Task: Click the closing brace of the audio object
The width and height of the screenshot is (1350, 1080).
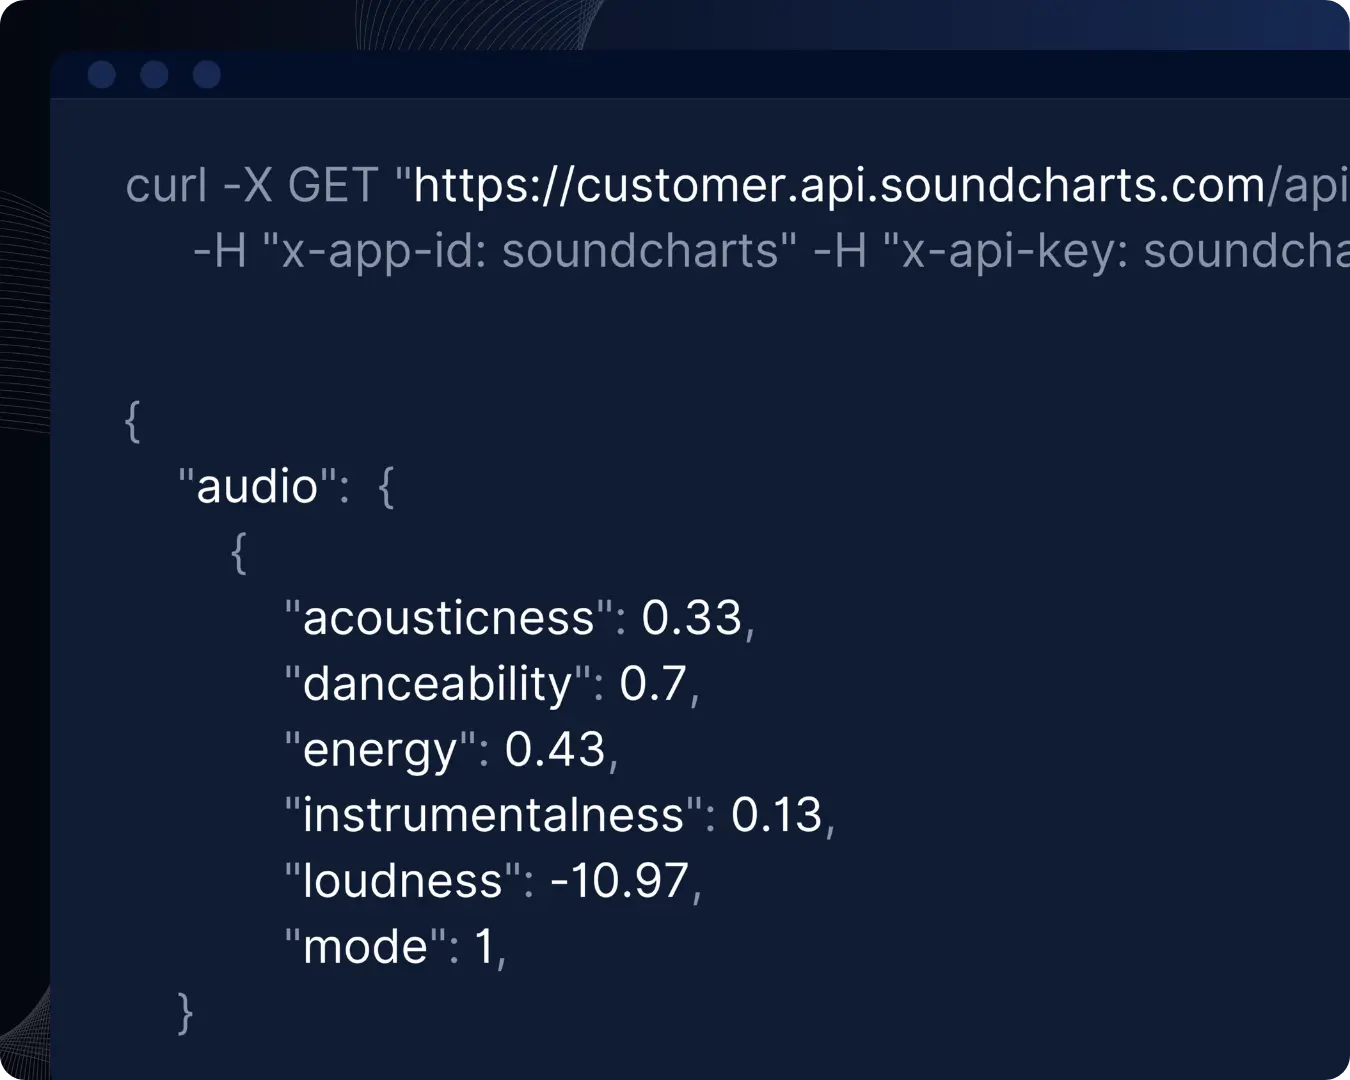Action: [x=184, y=1014]
